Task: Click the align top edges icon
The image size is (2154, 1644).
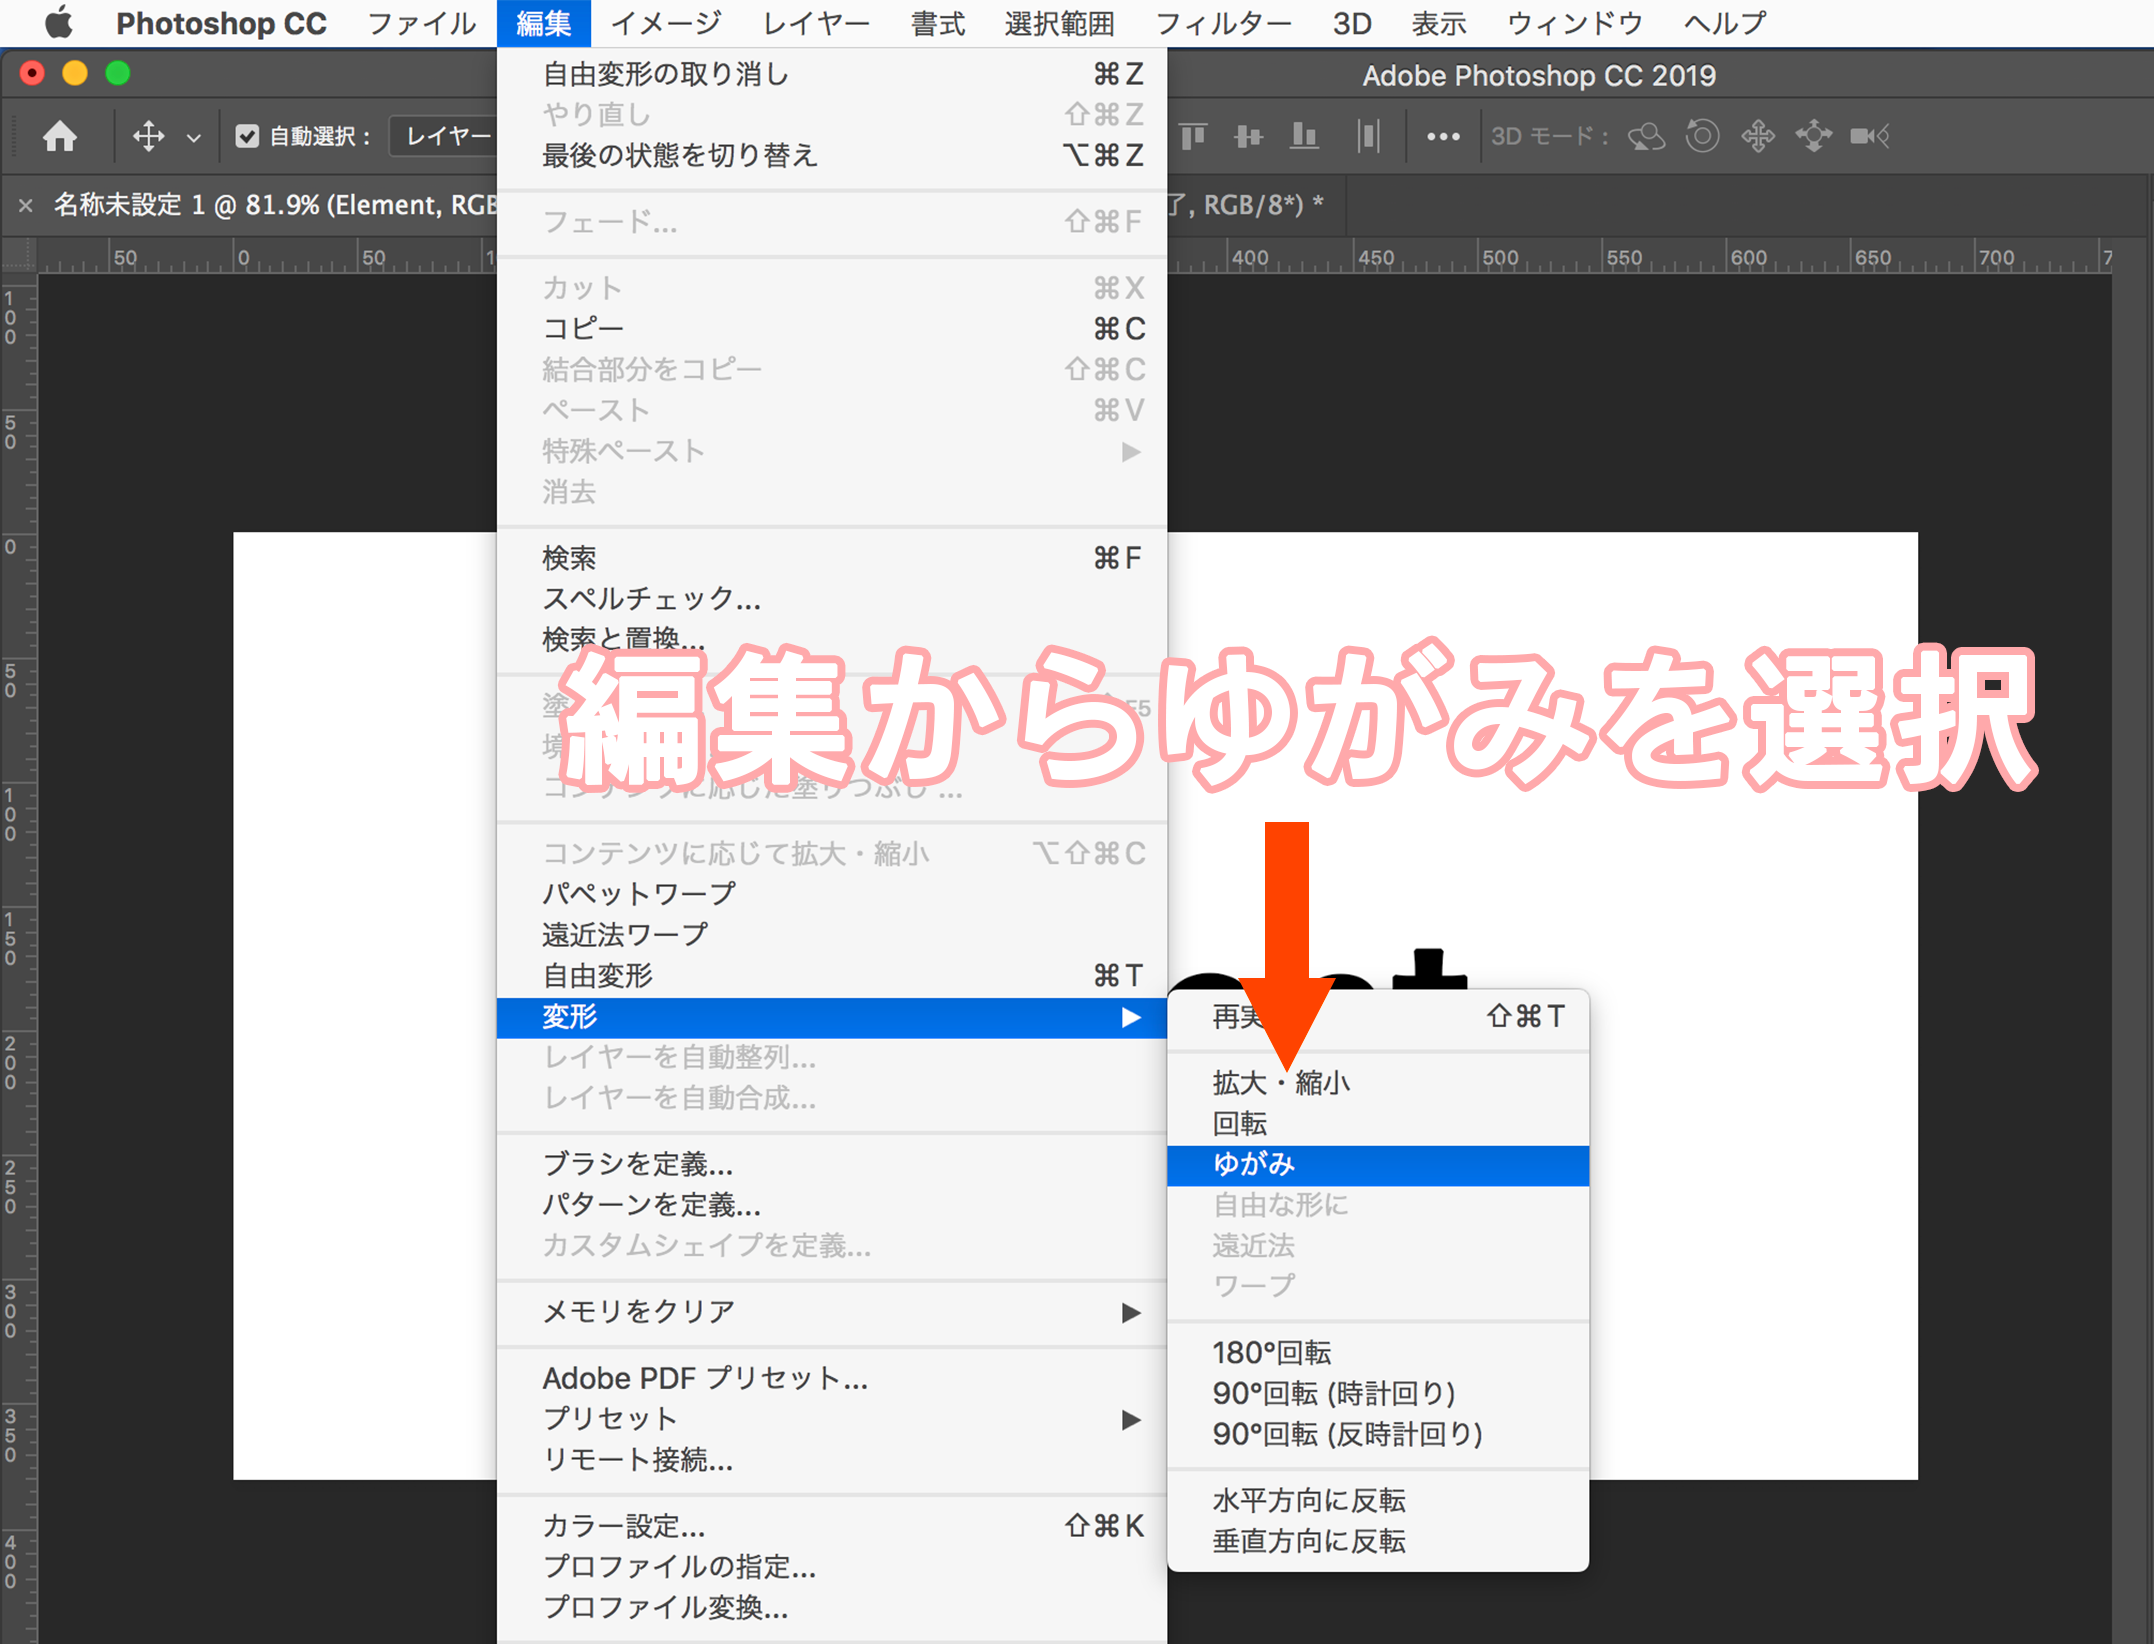Action: pos(1193,136)
